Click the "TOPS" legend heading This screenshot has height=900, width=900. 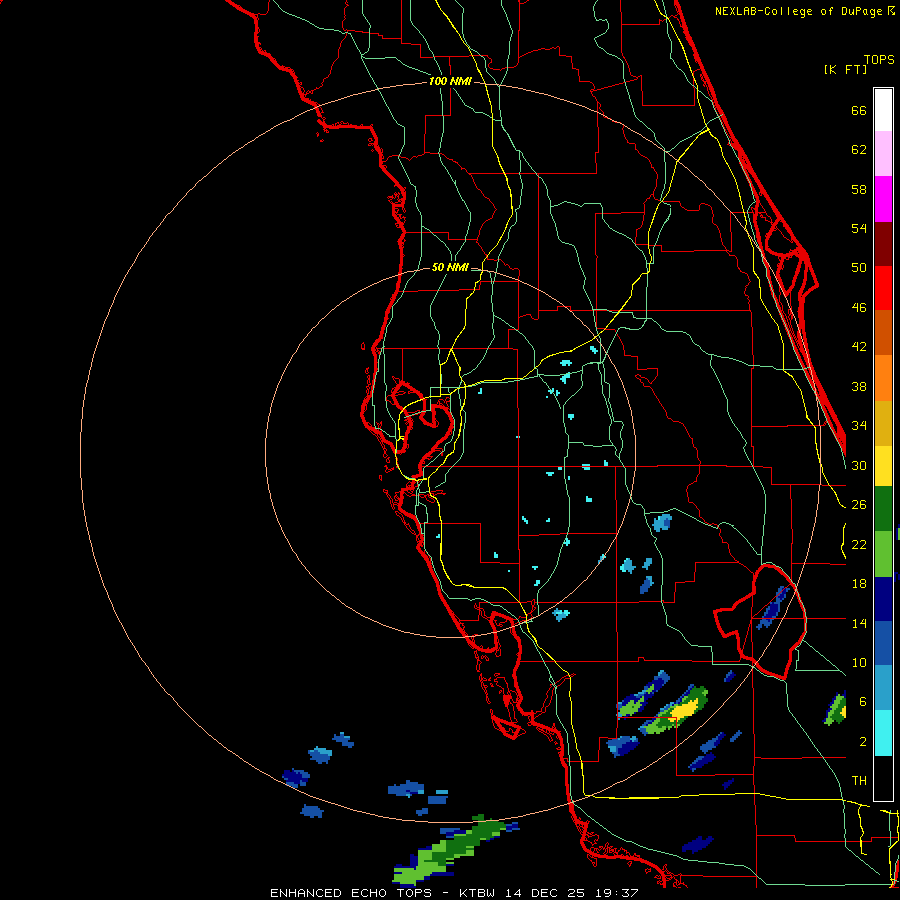click(x=879, y=60)
